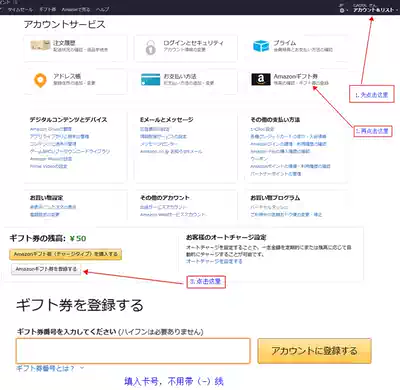Open アプリライブラリと端末の管理 link

point(59,136)
